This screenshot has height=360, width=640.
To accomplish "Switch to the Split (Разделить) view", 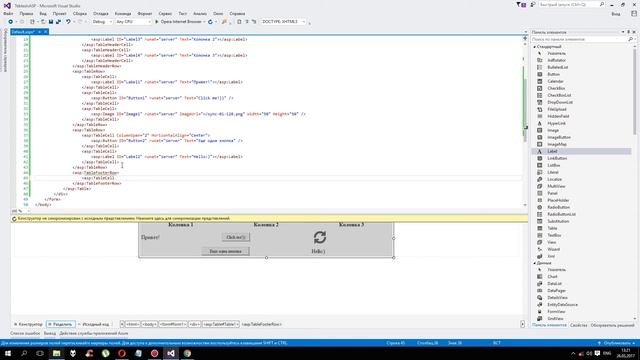I will [x=60, y=324].
